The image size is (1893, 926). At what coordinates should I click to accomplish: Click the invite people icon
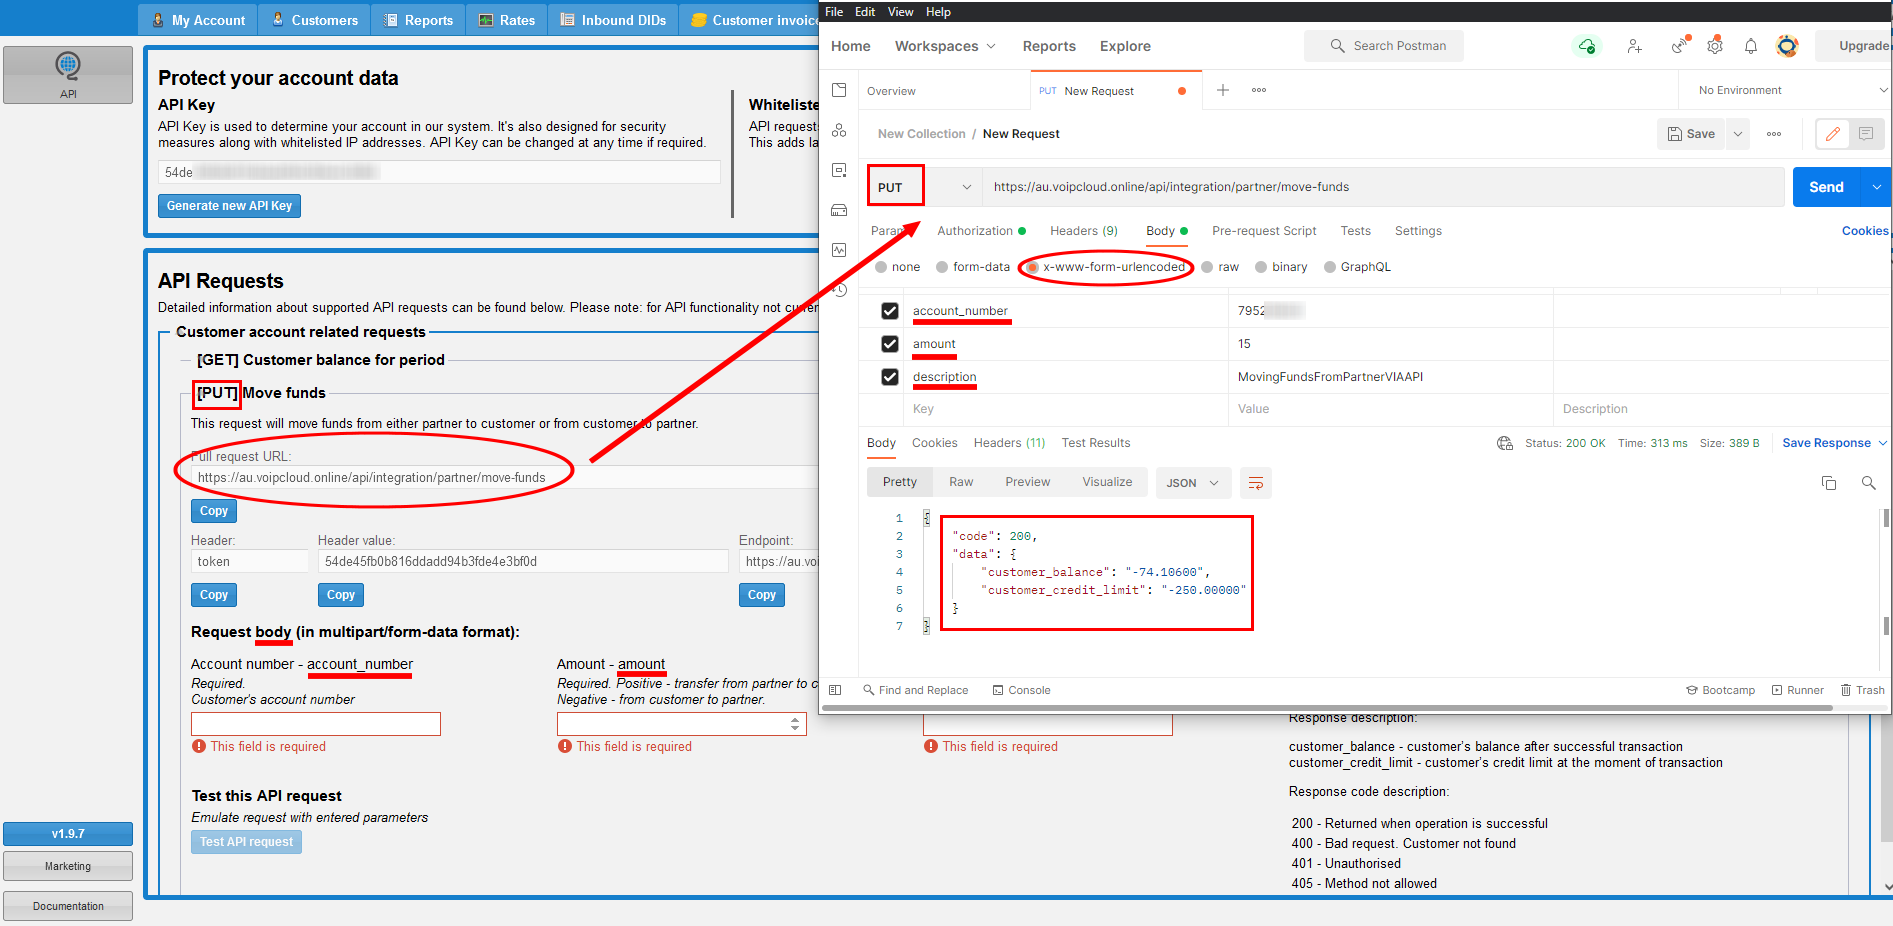click(x=1634, y=46)
